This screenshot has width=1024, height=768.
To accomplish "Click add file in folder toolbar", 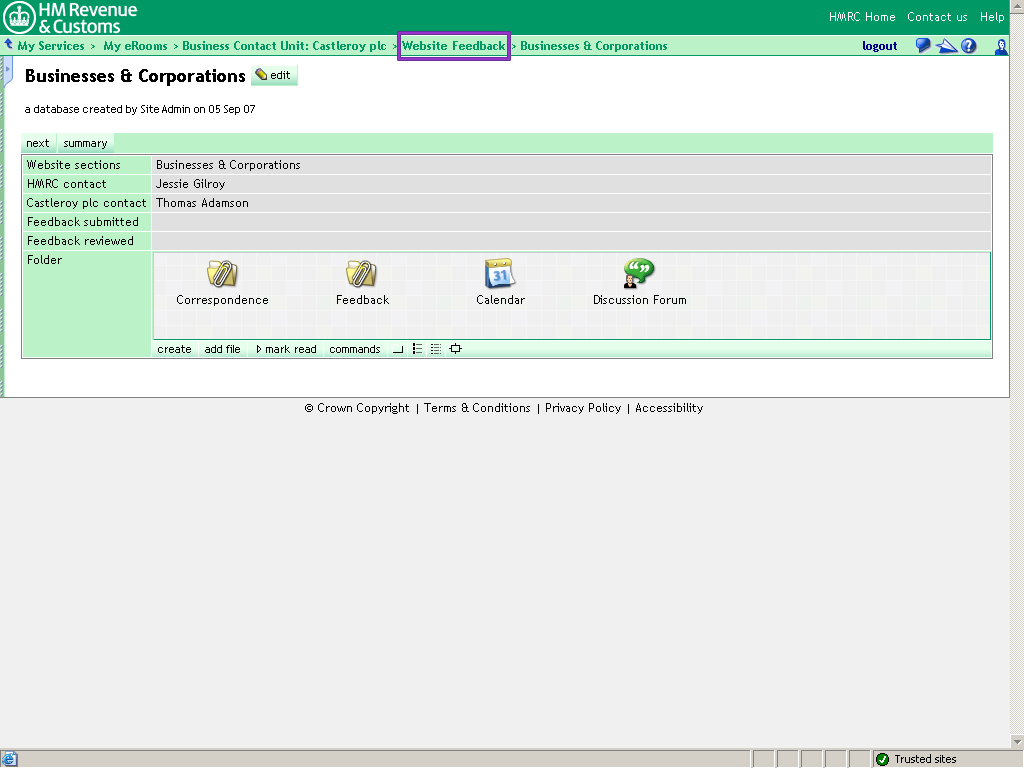I will pyautogui.click(x=222, y=349).
